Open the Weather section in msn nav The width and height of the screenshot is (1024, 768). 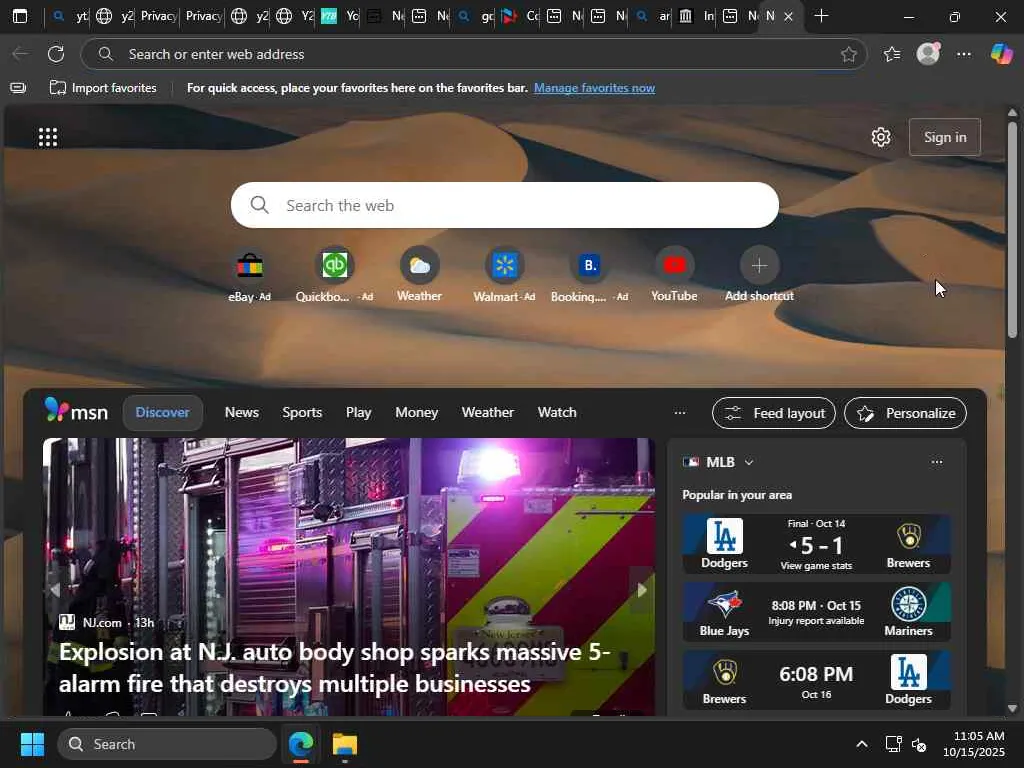(488, 413)
